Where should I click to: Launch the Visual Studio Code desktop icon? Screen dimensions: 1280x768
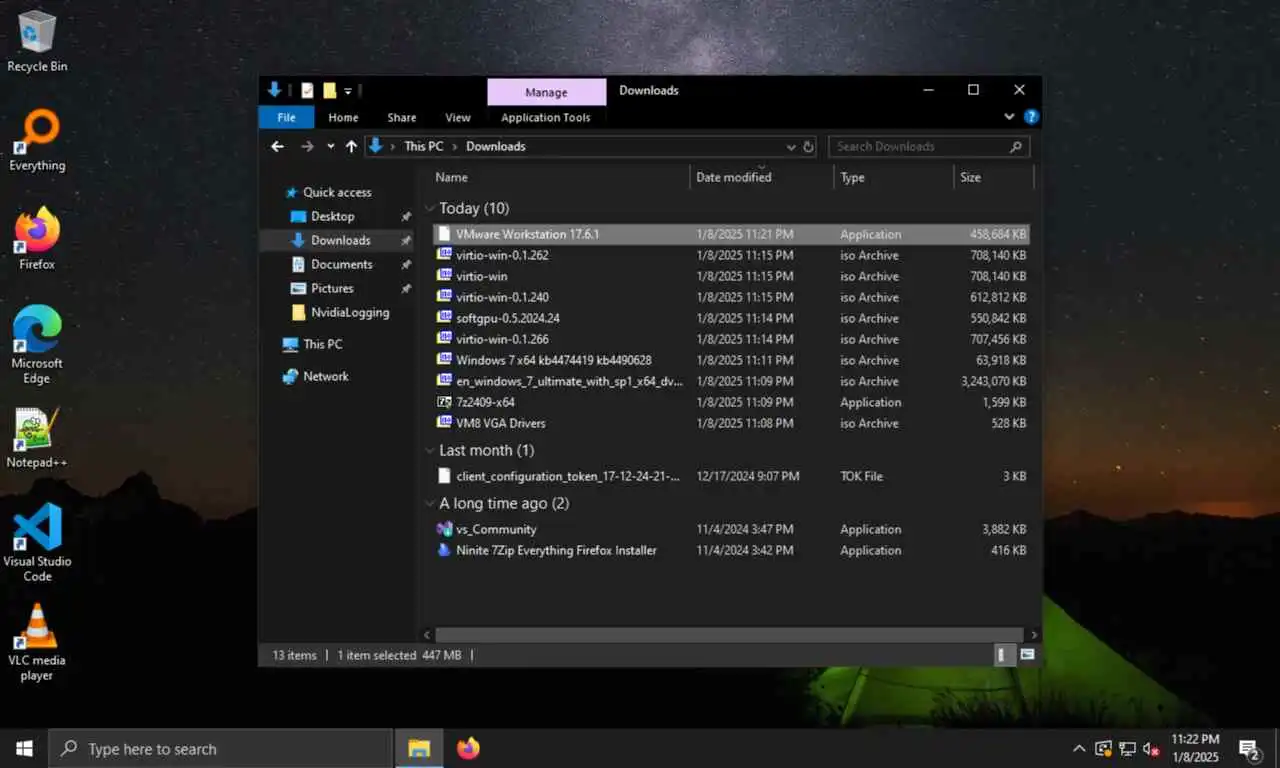(37, 542)
